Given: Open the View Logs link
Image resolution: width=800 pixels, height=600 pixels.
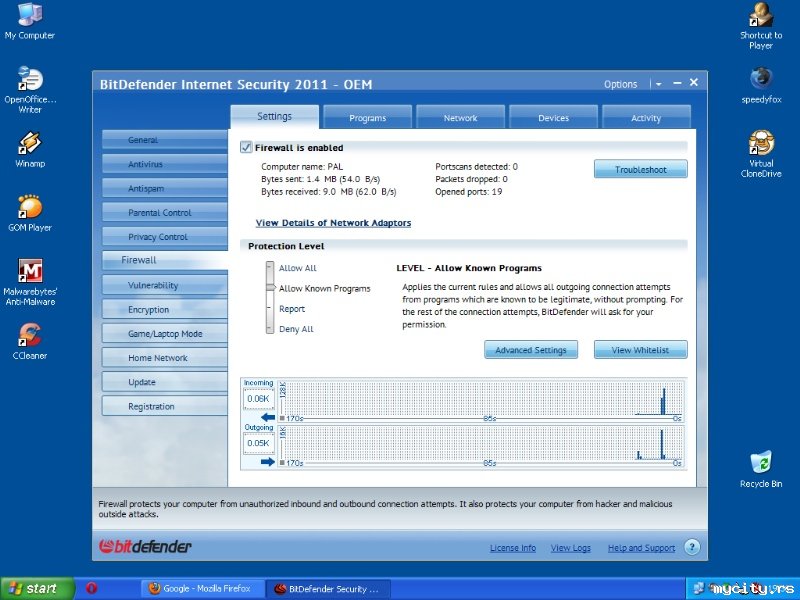Looking at the screenshot, I should (x=570, y=548).
